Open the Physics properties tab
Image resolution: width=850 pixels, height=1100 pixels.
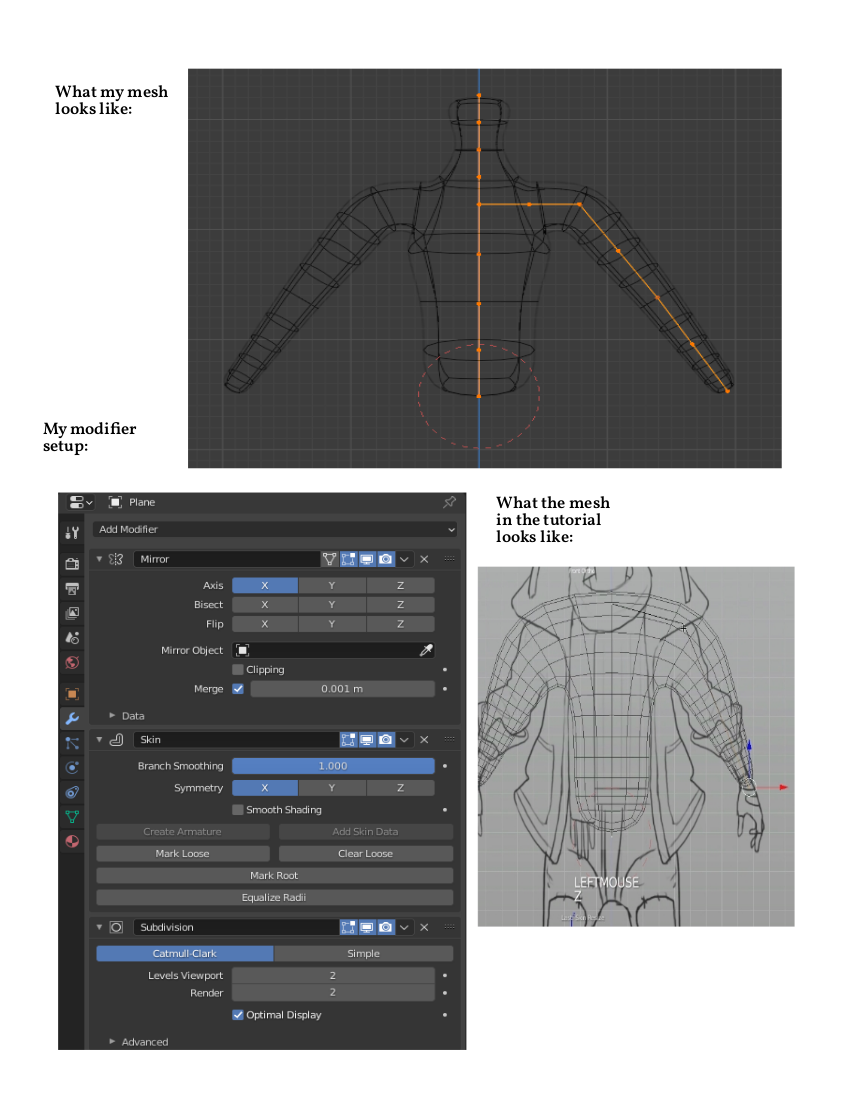click(72, 766)
